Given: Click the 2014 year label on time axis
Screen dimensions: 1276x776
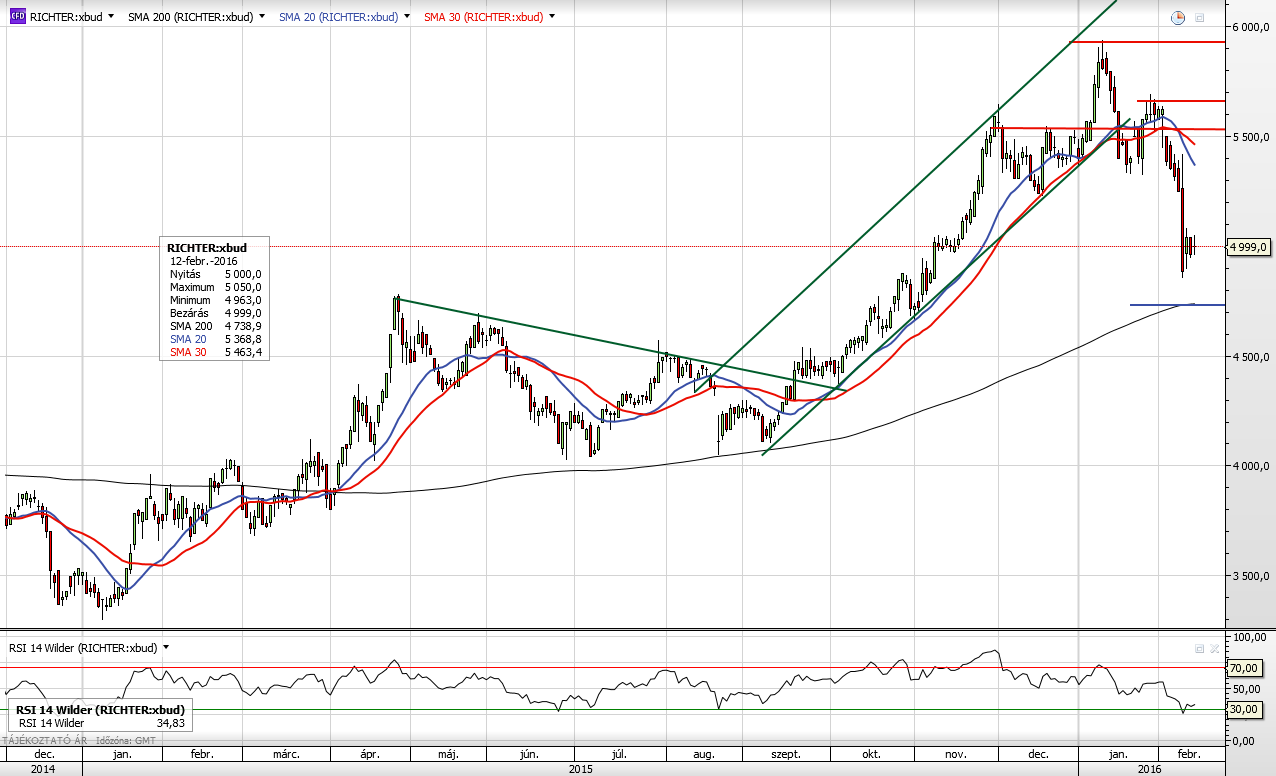Looking at the screenshot, I should coord(42,769).
